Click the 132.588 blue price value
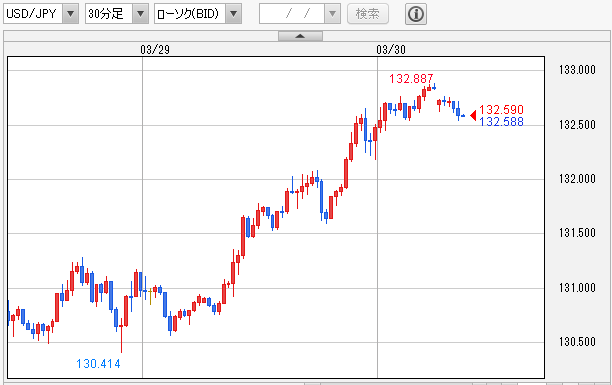 (x=501, y=122)
